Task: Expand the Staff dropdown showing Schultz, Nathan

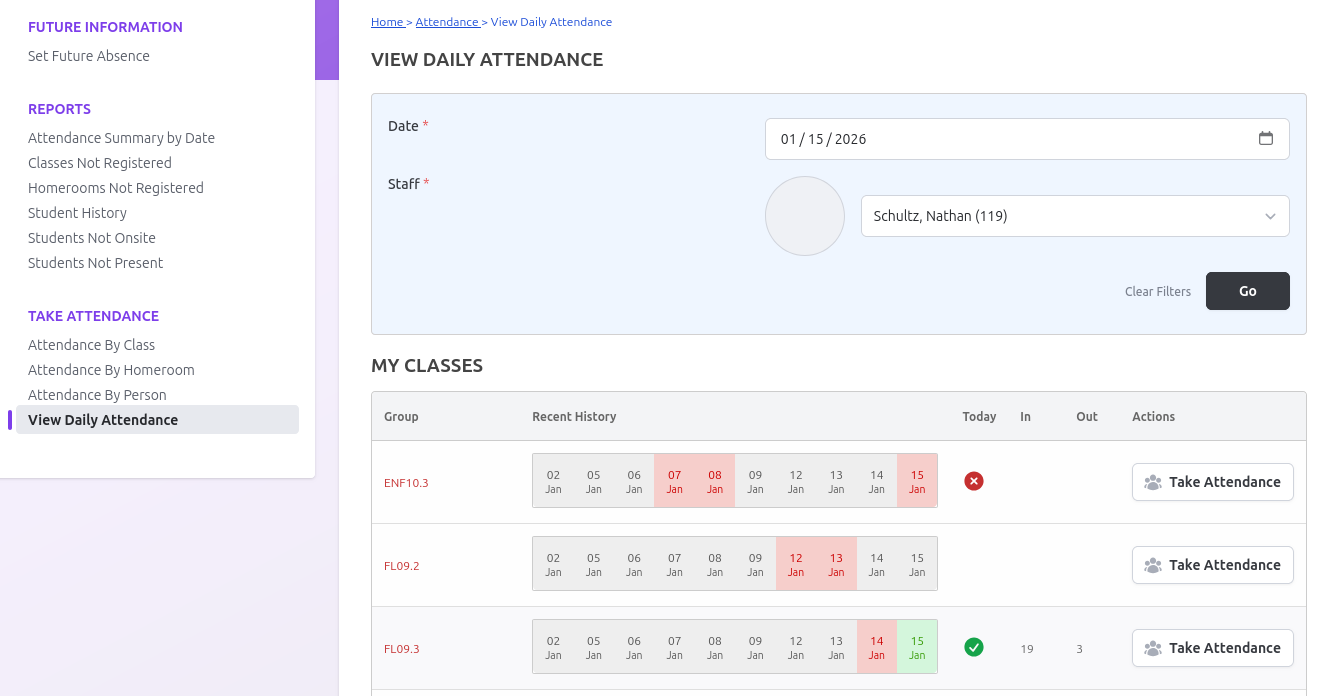Action: coord(1074,216)
